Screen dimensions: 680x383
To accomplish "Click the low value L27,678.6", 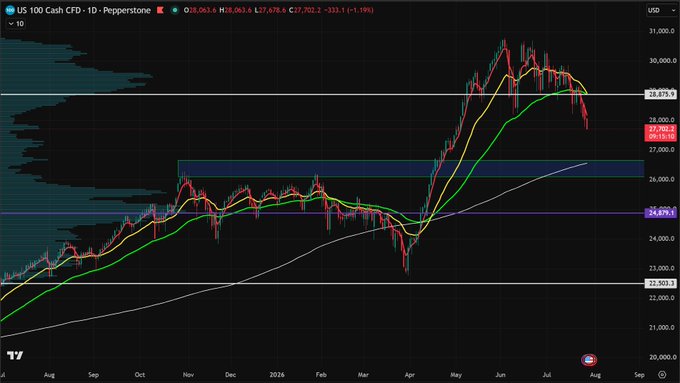I will coord(270,10).
